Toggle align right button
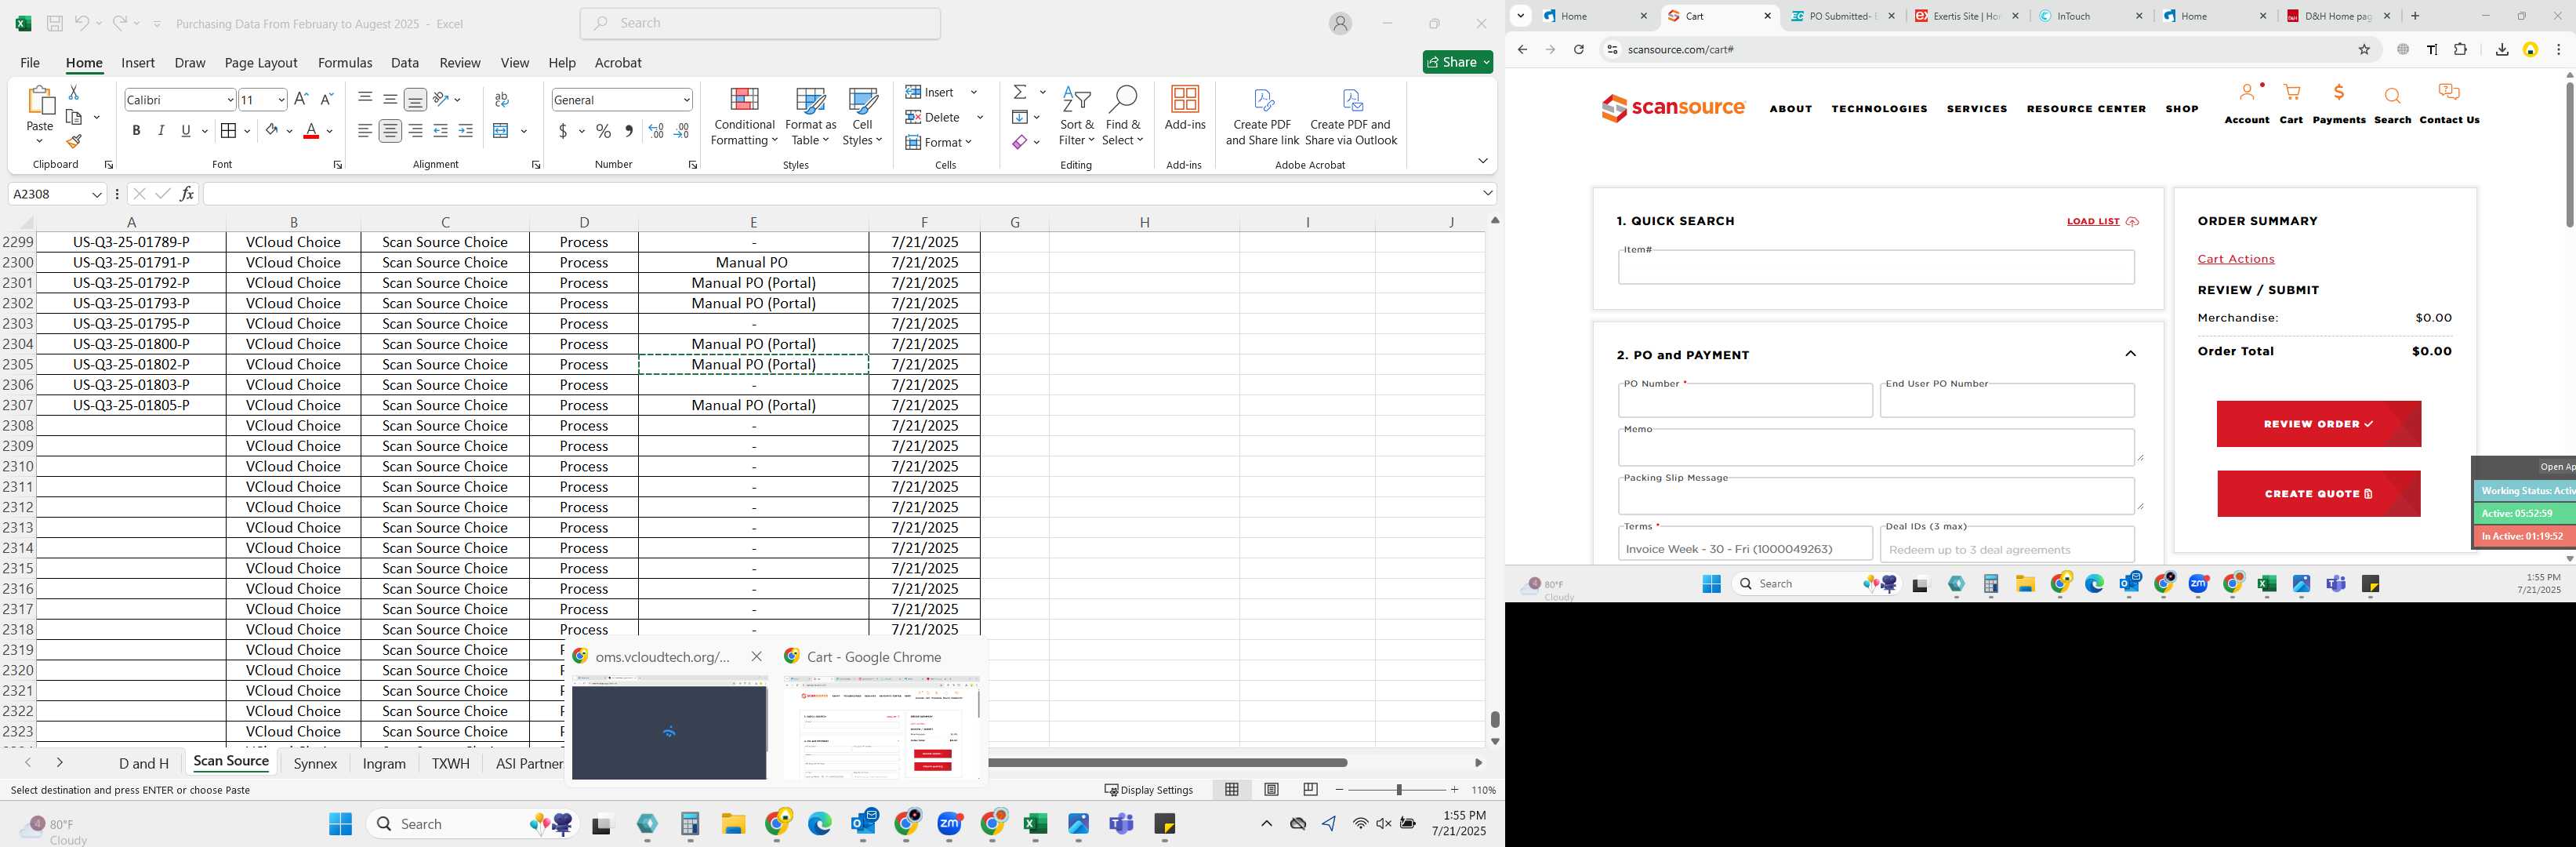Screen dimensions: 2576x847 [415, 131]
